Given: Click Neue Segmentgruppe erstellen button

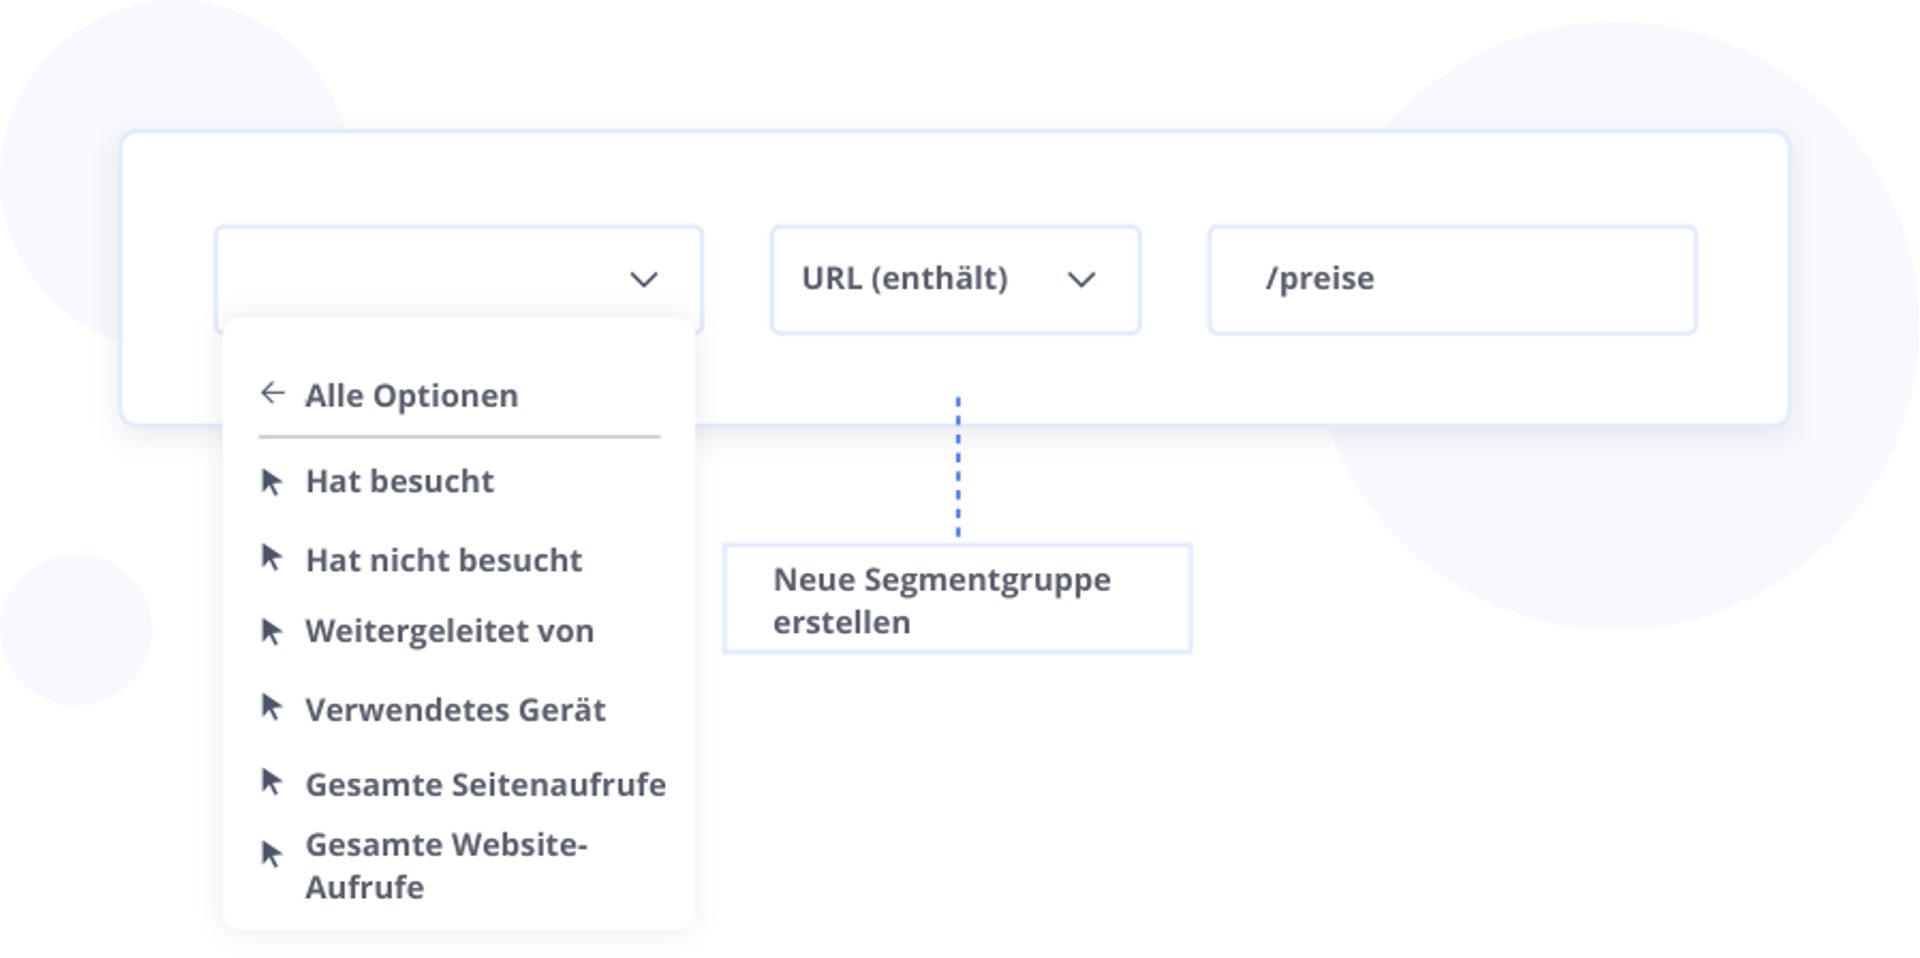Looking at the screenshot, I should tap(957, 600).
